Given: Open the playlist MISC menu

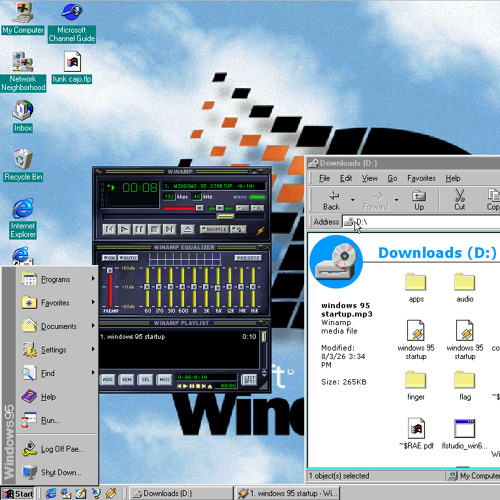Looking at the screenshot, I should point(165,379).
